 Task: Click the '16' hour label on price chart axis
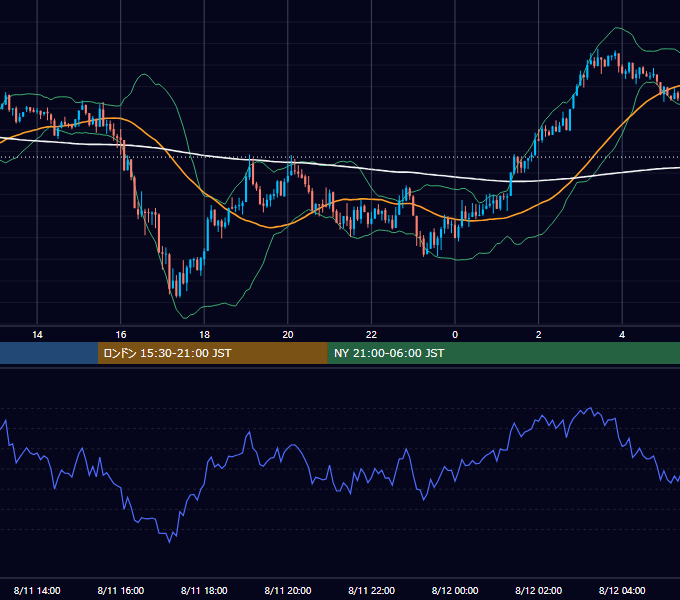pyautogui.click(x=121, y=335)
